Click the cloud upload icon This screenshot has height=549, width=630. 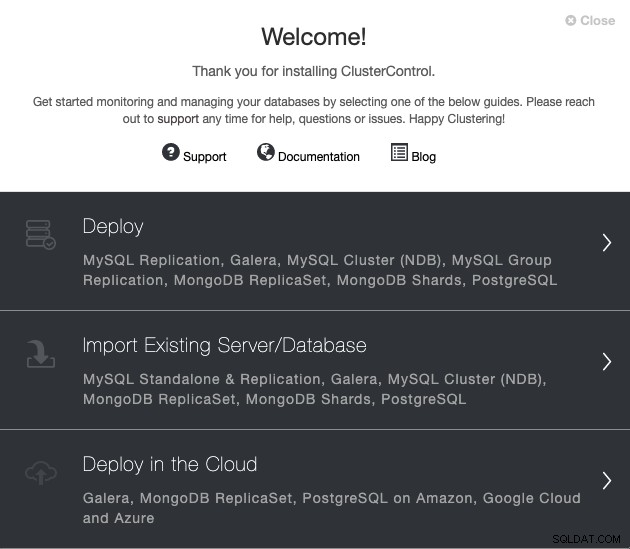tap(41, 473)
